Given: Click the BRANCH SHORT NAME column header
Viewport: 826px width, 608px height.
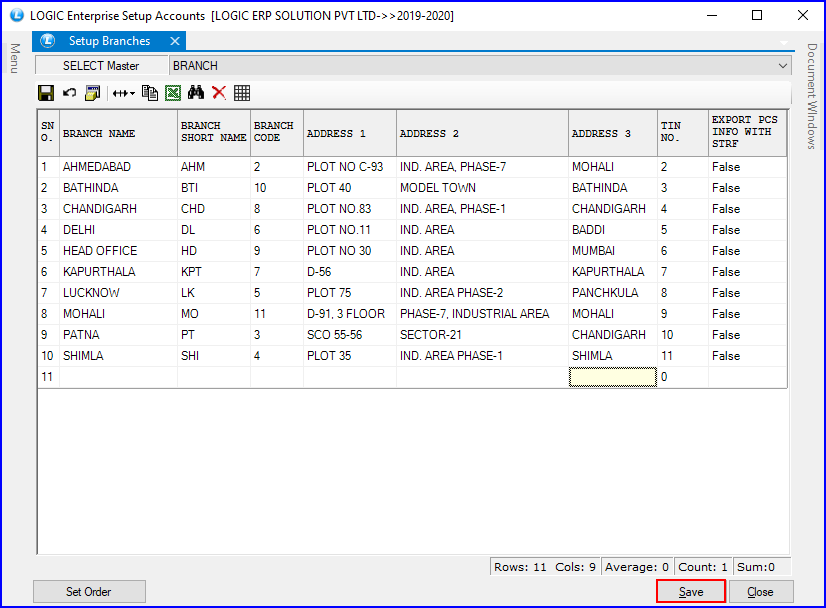Looking at the screenshot, I should 214,133.
